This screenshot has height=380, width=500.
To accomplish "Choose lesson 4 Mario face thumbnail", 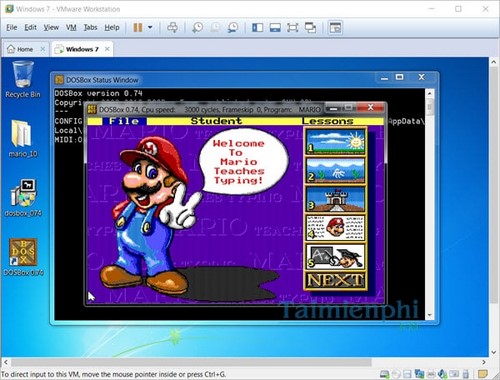I will pyautogui.click(x=335, y=228).
